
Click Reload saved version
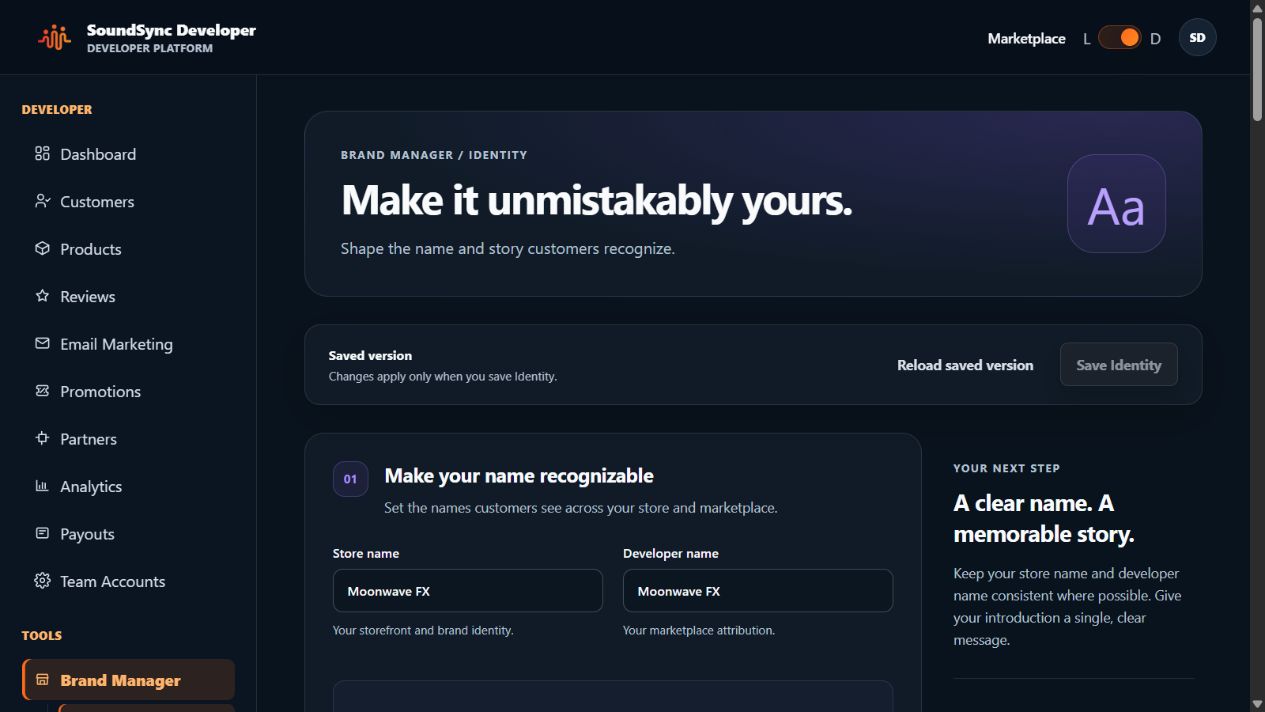coord(965,365)
